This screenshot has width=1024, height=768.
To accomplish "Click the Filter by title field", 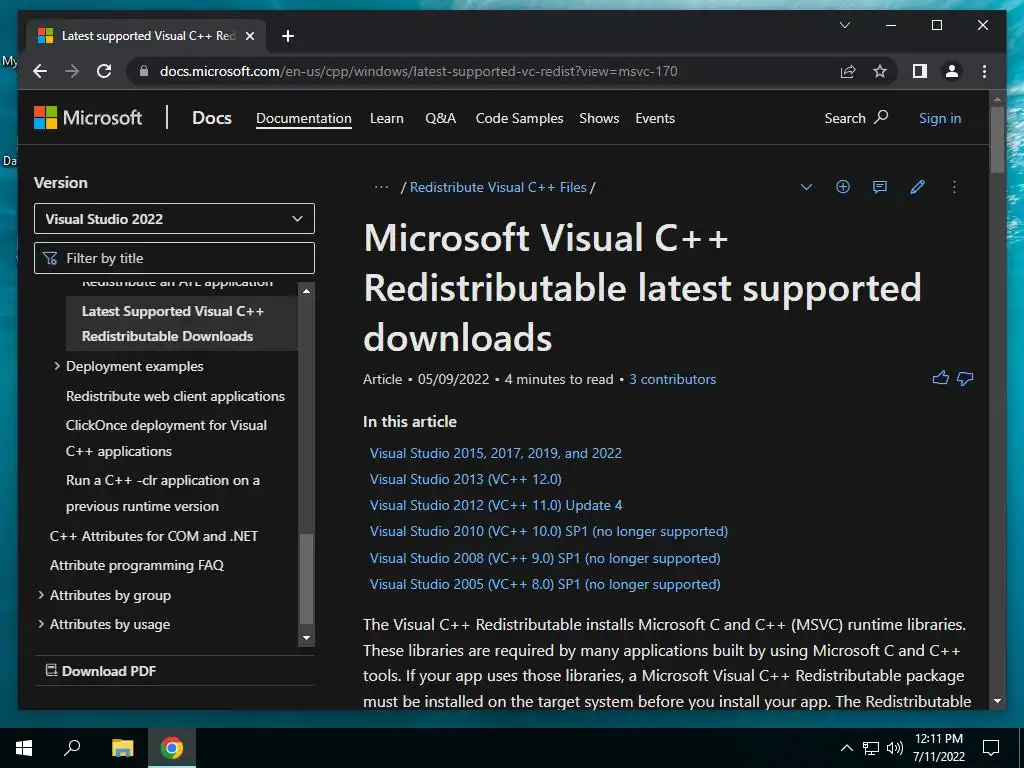I will coord(174,258).
